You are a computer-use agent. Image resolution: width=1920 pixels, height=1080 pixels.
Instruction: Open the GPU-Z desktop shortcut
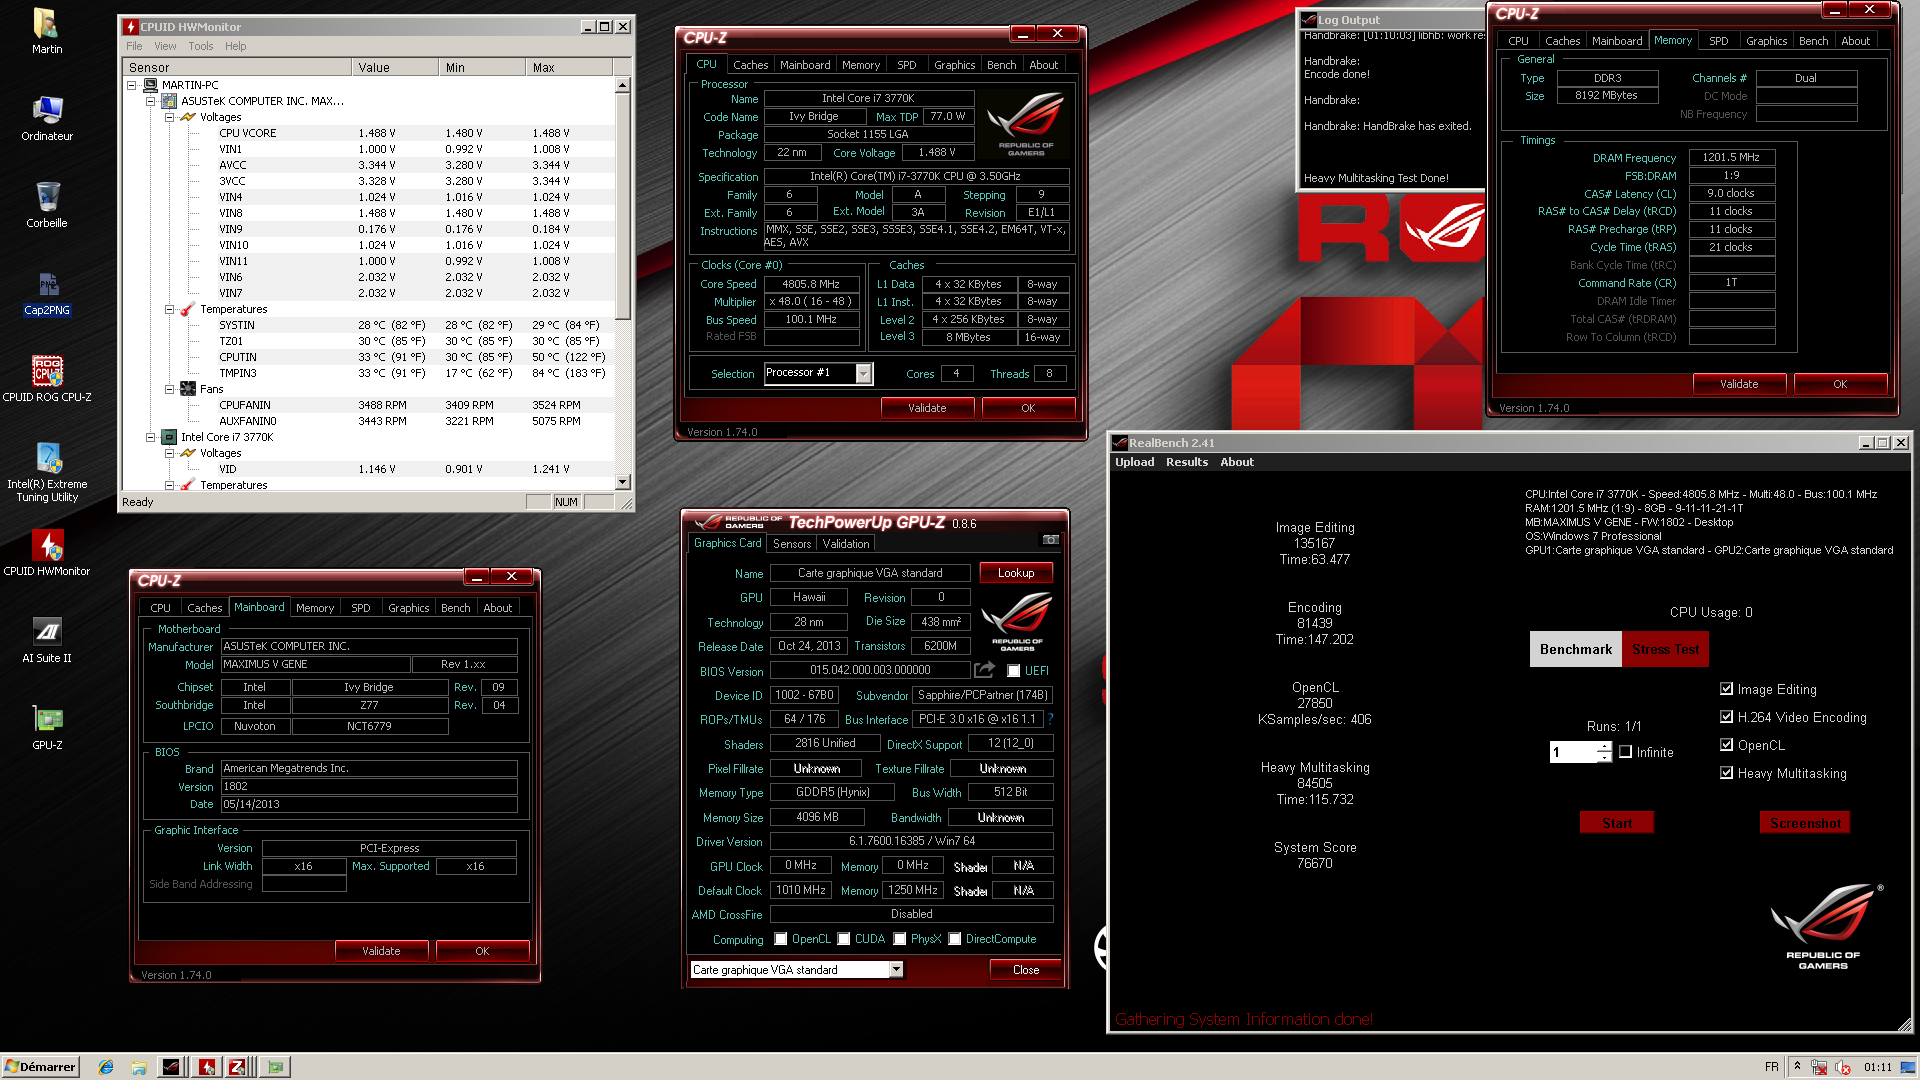click(x=46, y=727)
